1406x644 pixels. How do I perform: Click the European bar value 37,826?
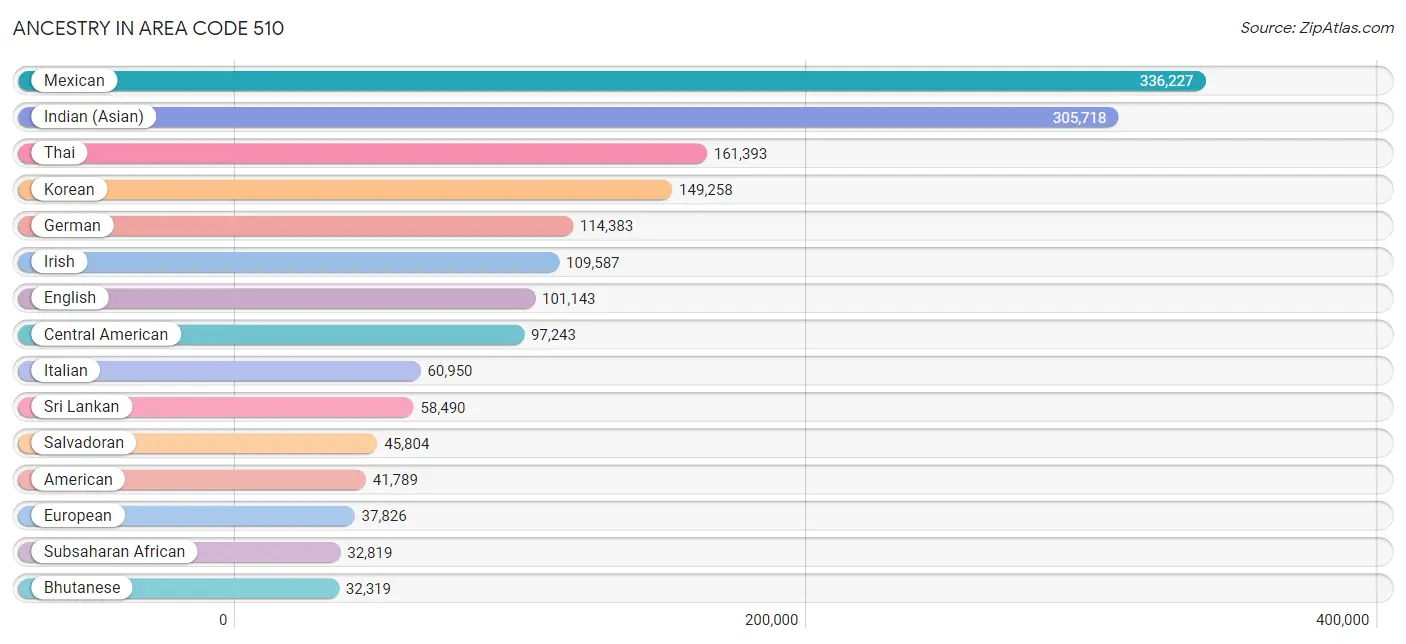click(x=384, y=516)
